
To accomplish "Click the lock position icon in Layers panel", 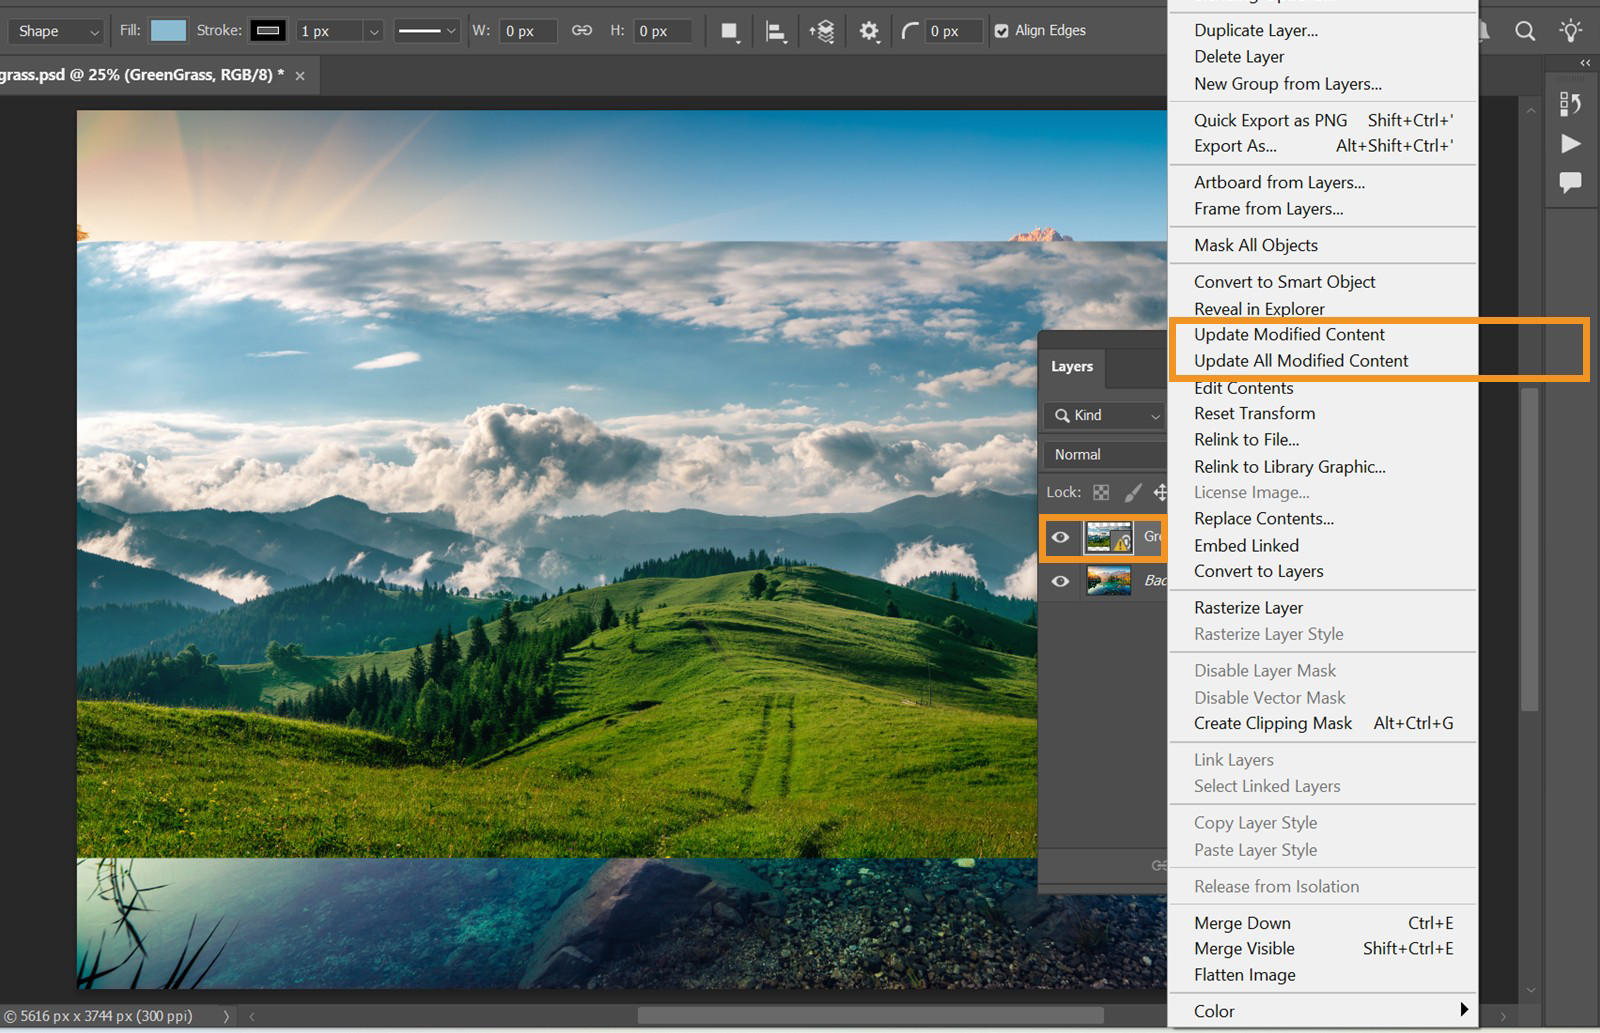I will click(x=1160, y=492).
